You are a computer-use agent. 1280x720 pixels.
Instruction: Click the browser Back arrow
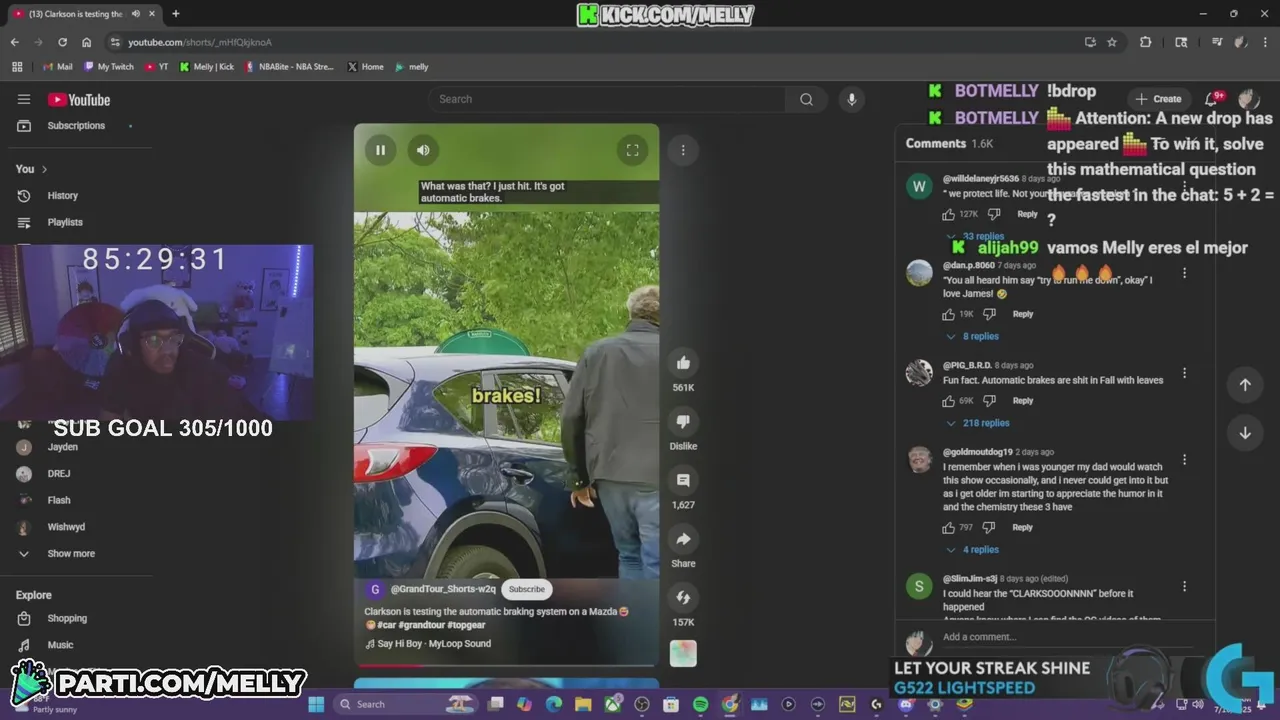click(14, 42)
